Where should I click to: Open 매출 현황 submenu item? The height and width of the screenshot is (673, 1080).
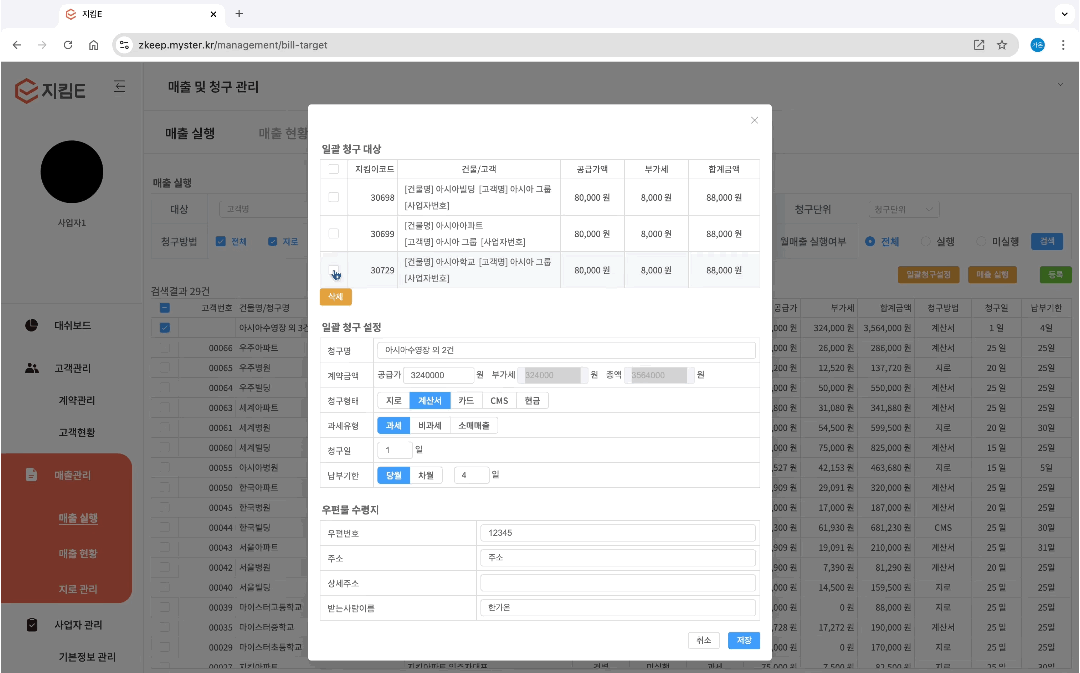tap(78, 553)
